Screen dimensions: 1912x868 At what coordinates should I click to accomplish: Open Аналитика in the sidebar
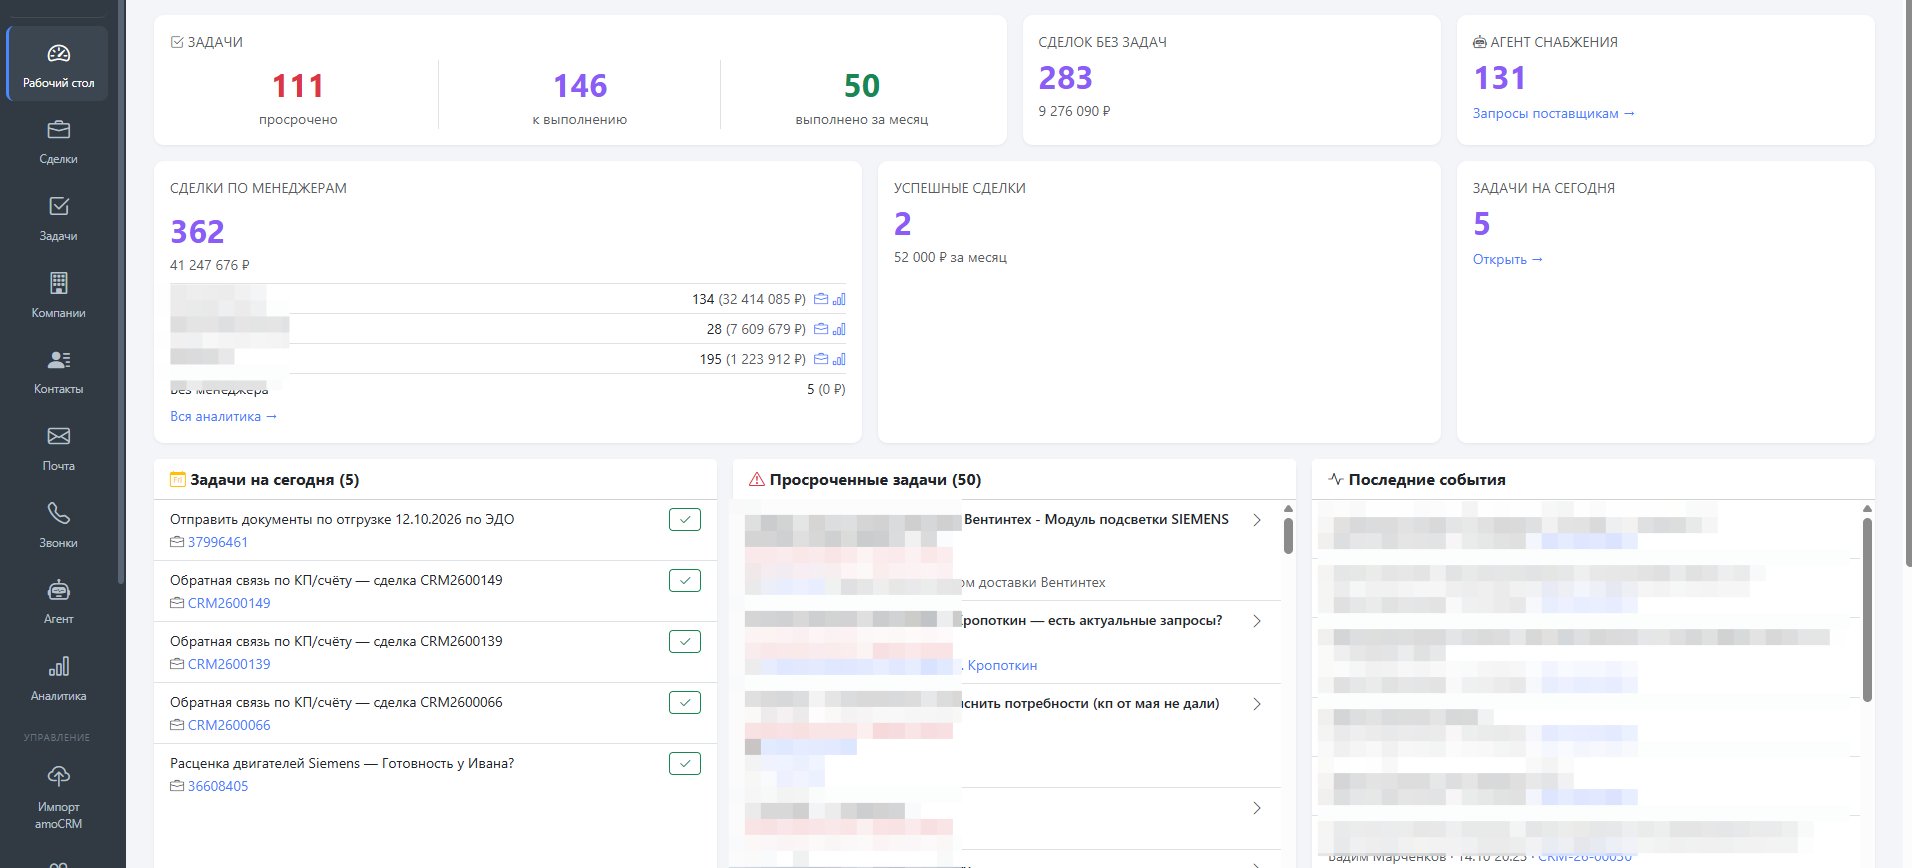click(x=58, y=678)
